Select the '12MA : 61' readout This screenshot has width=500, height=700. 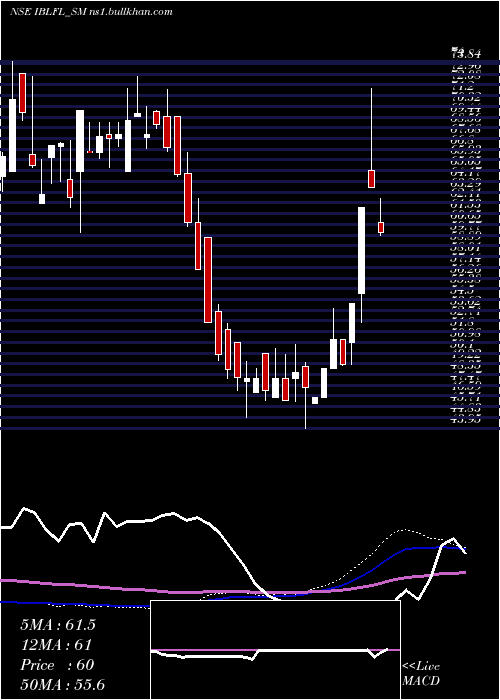(x=56, y=645)
